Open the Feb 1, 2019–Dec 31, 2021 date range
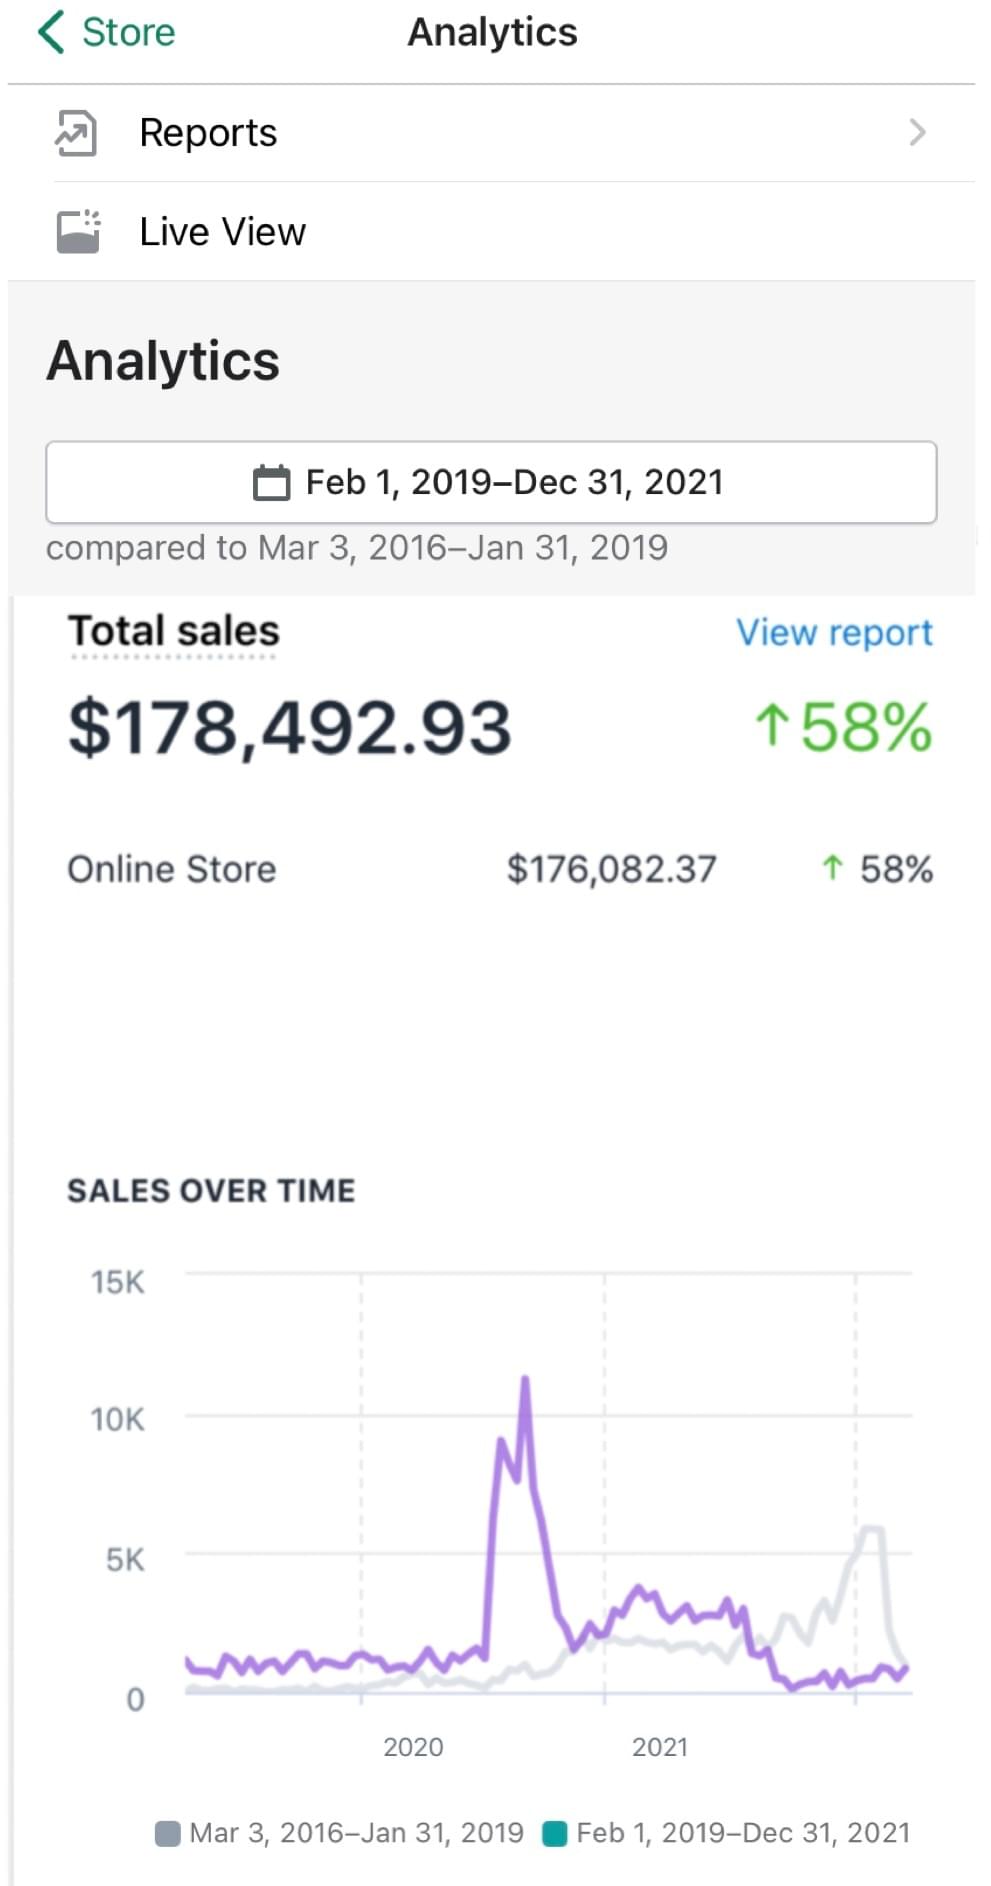The width and height of the screenshot is (991, 1886). [x=513, y=483]
